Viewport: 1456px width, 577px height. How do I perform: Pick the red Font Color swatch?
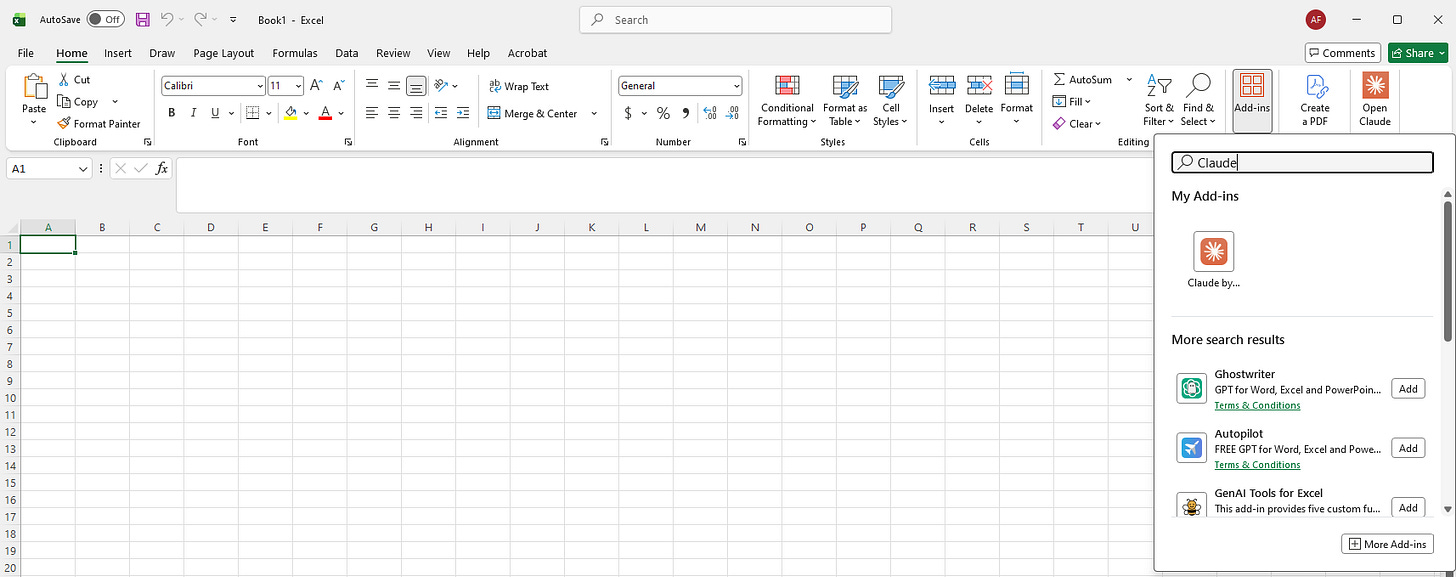tap(325, 113)
